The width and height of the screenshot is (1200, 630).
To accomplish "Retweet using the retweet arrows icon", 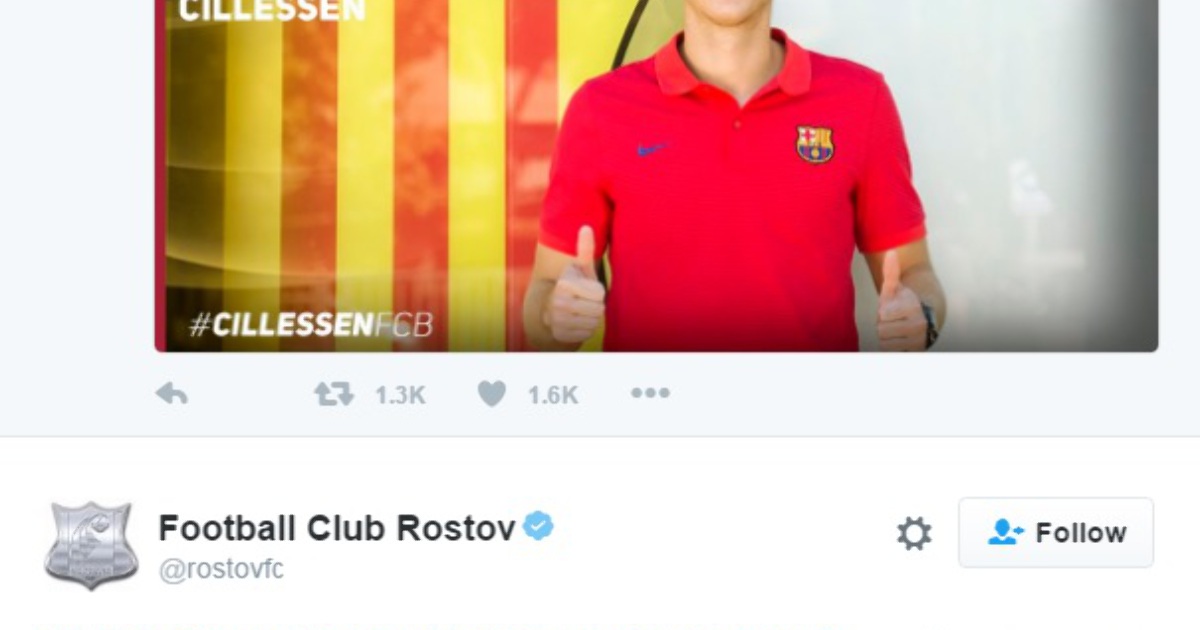I will 334,395.
